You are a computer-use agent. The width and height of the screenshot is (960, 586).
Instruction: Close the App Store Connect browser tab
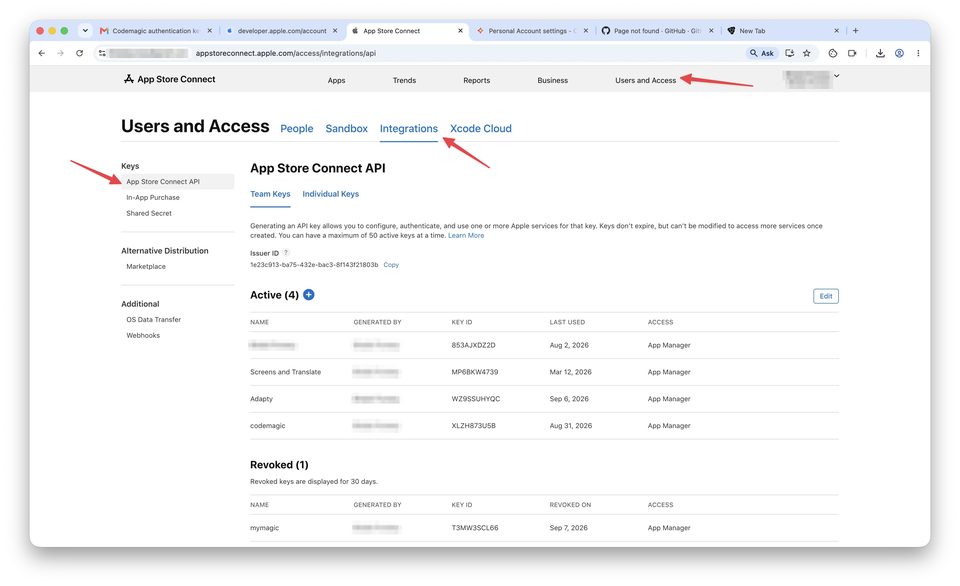pos(460,31)
